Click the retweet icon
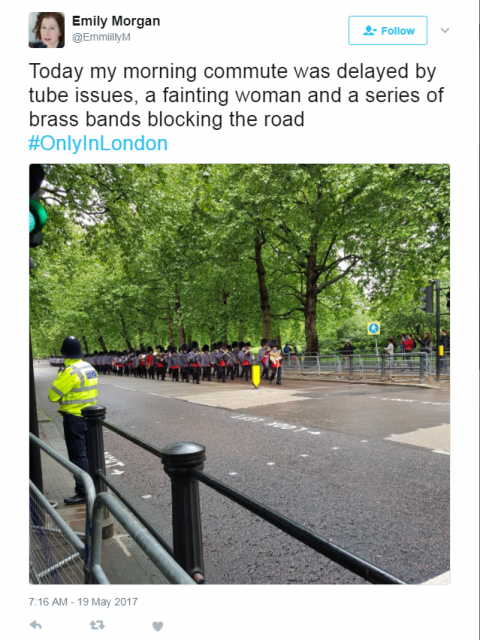 [x=97, y=625]
